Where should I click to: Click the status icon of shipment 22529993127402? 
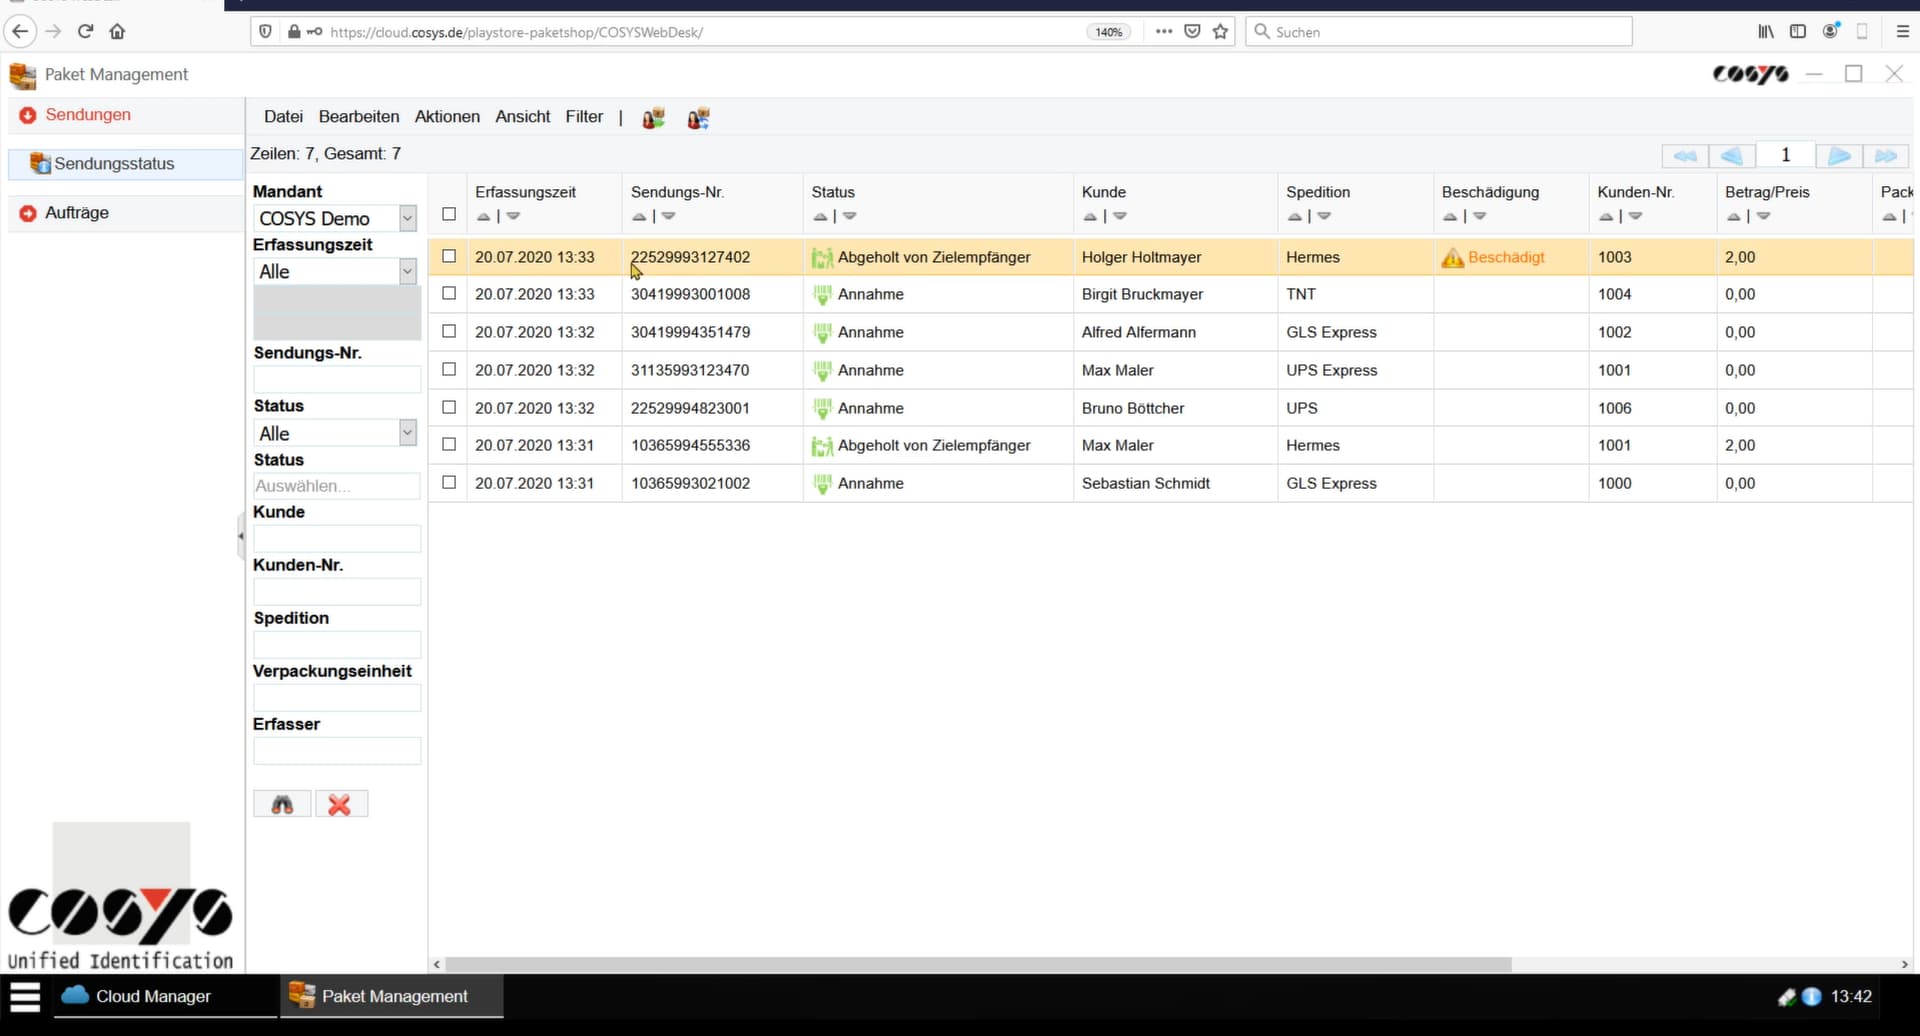coord(822,258)
